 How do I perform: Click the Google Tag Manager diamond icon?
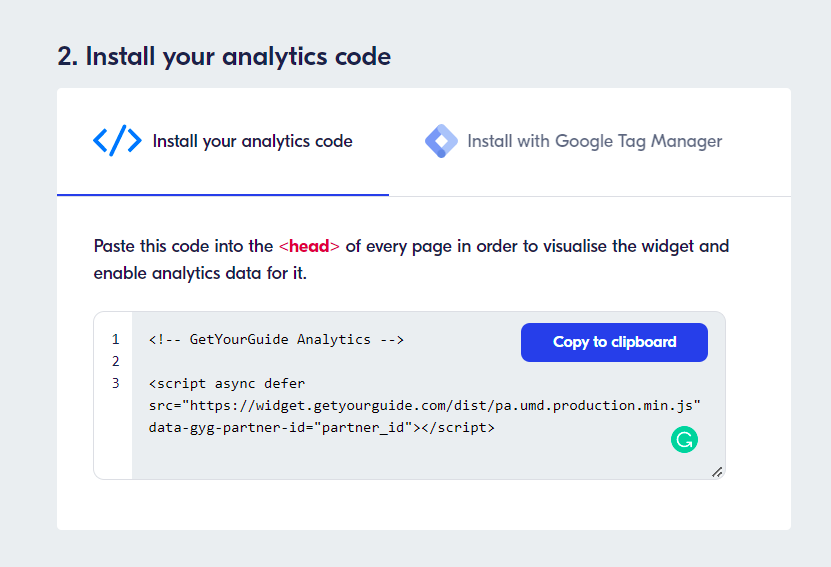(x=441, y=141)
